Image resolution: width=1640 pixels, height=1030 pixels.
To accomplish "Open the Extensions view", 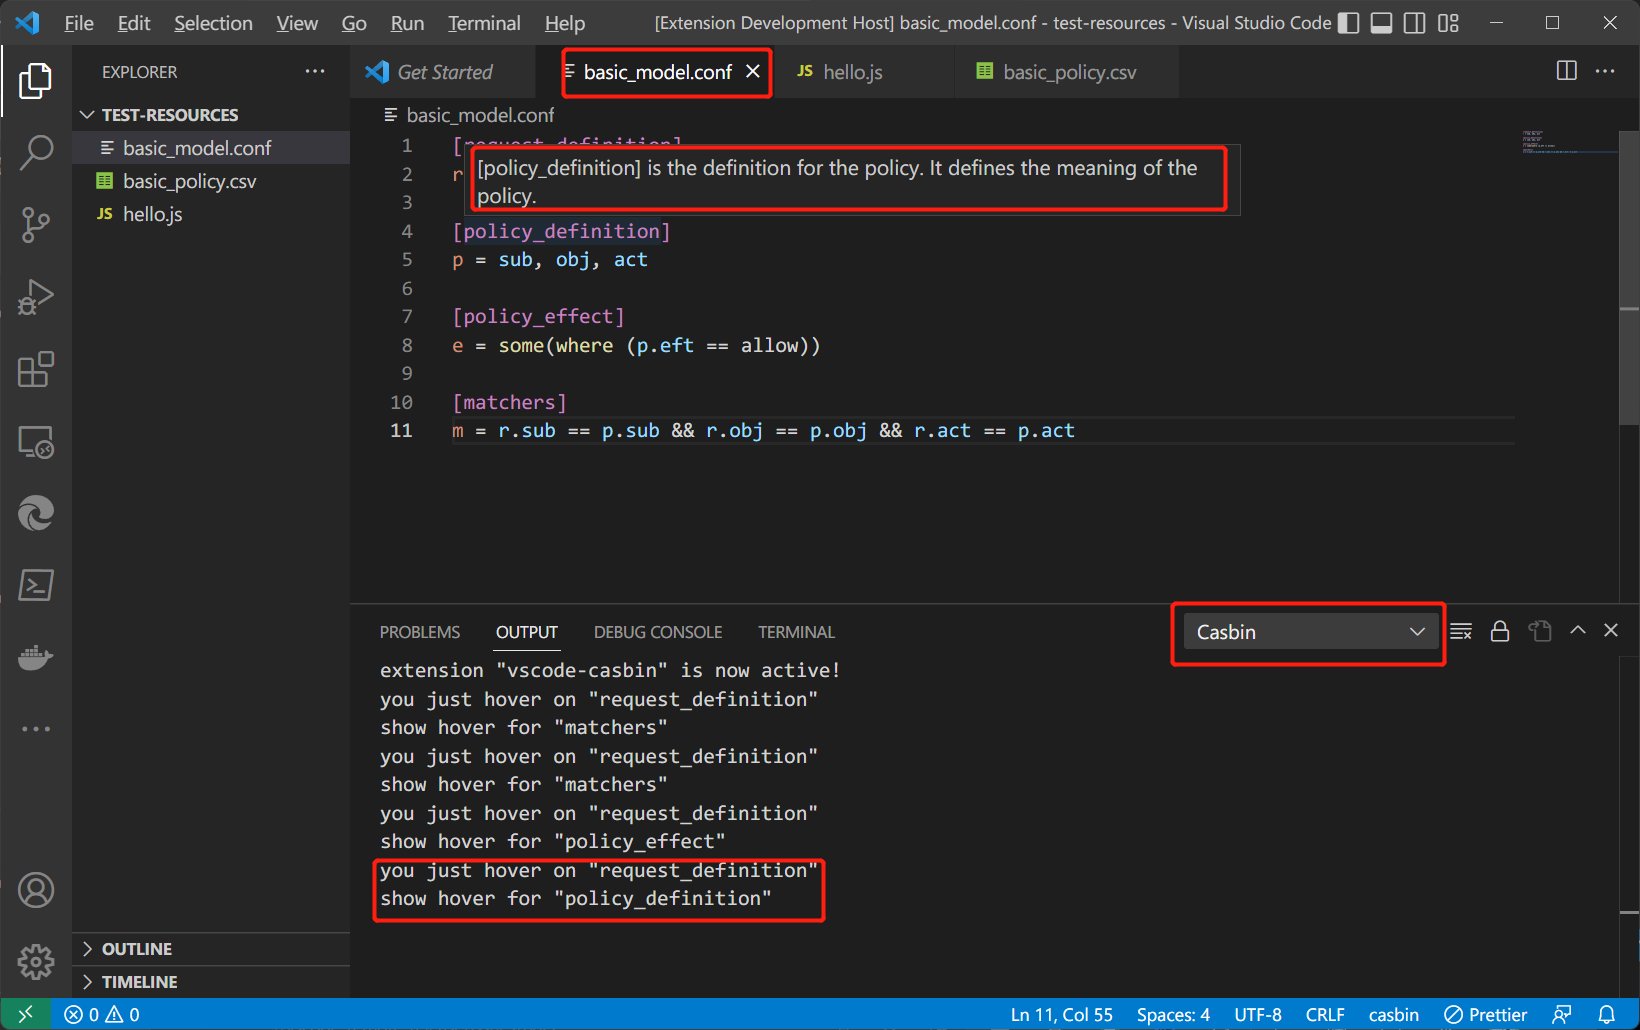I will click(36, 369).
